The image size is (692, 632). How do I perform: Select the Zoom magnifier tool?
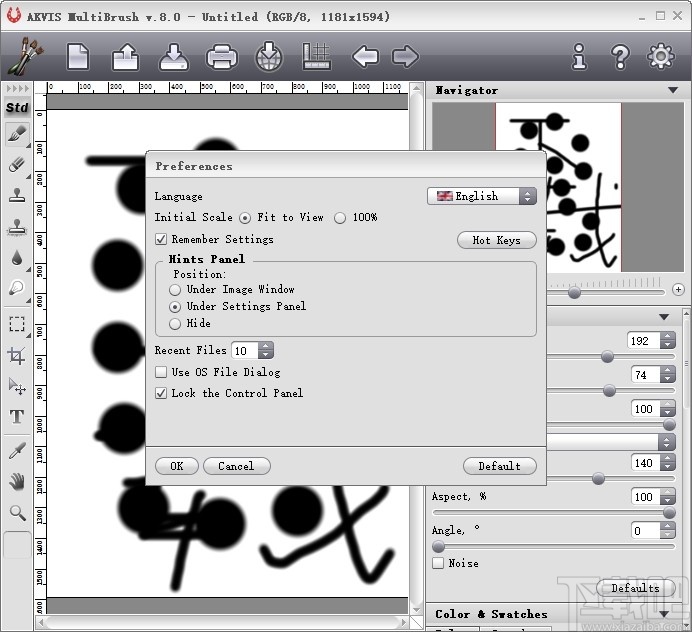(17, 513)
